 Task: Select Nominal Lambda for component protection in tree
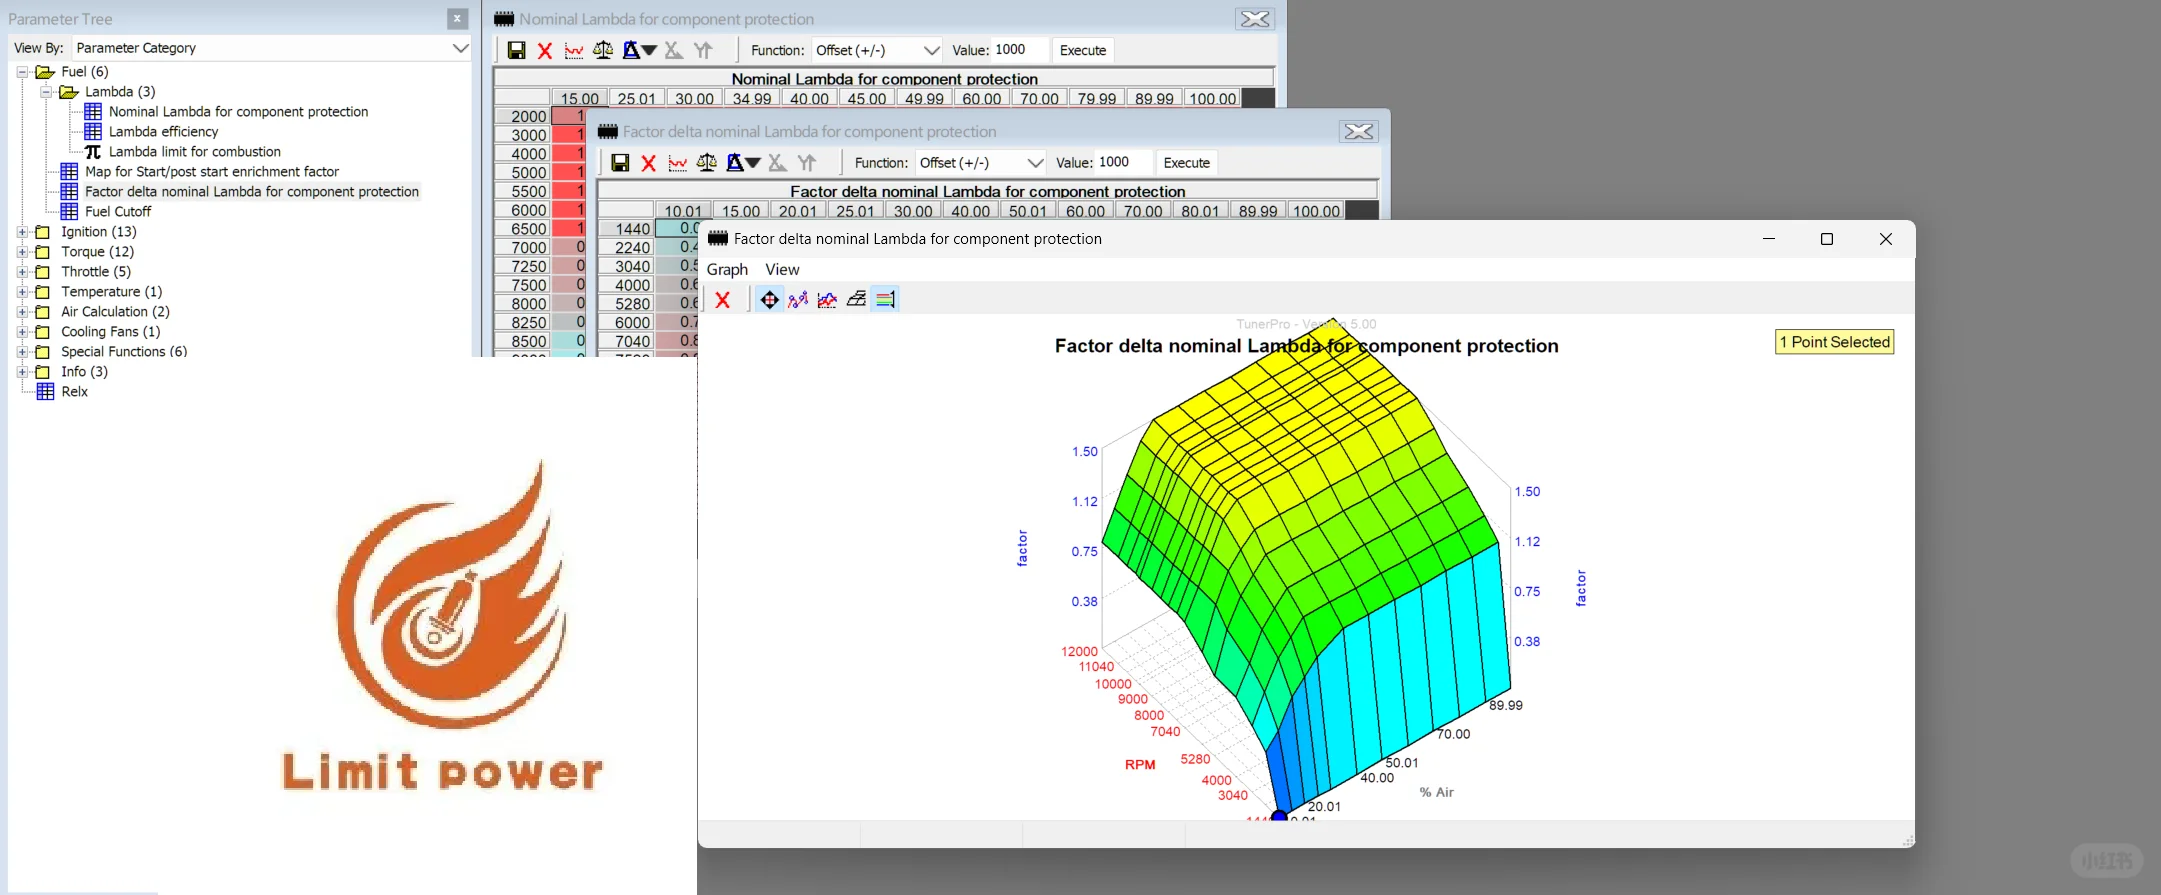[238, 112]
